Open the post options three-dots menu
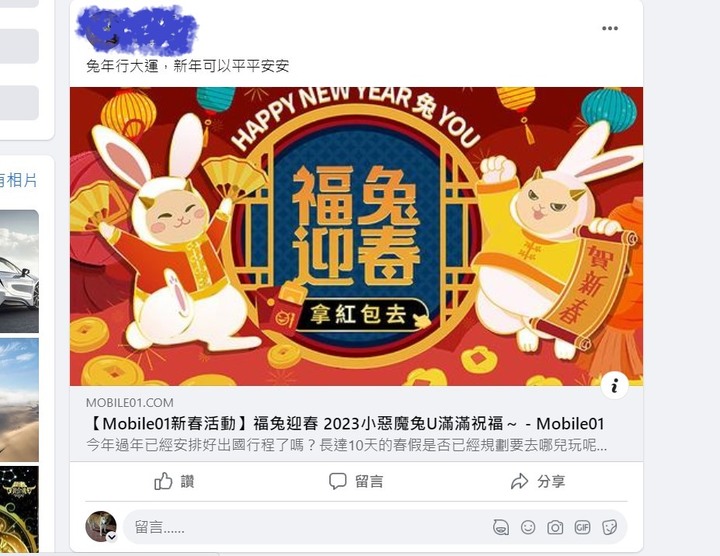 click(610, 28)
